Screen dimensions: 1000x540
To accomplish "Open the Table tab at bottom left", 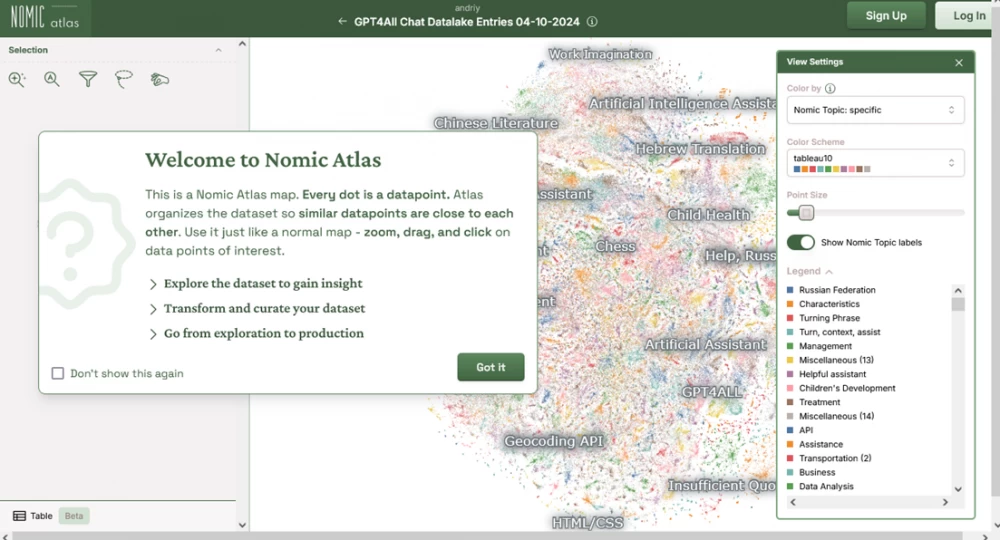I will click(x=33, y=516).
